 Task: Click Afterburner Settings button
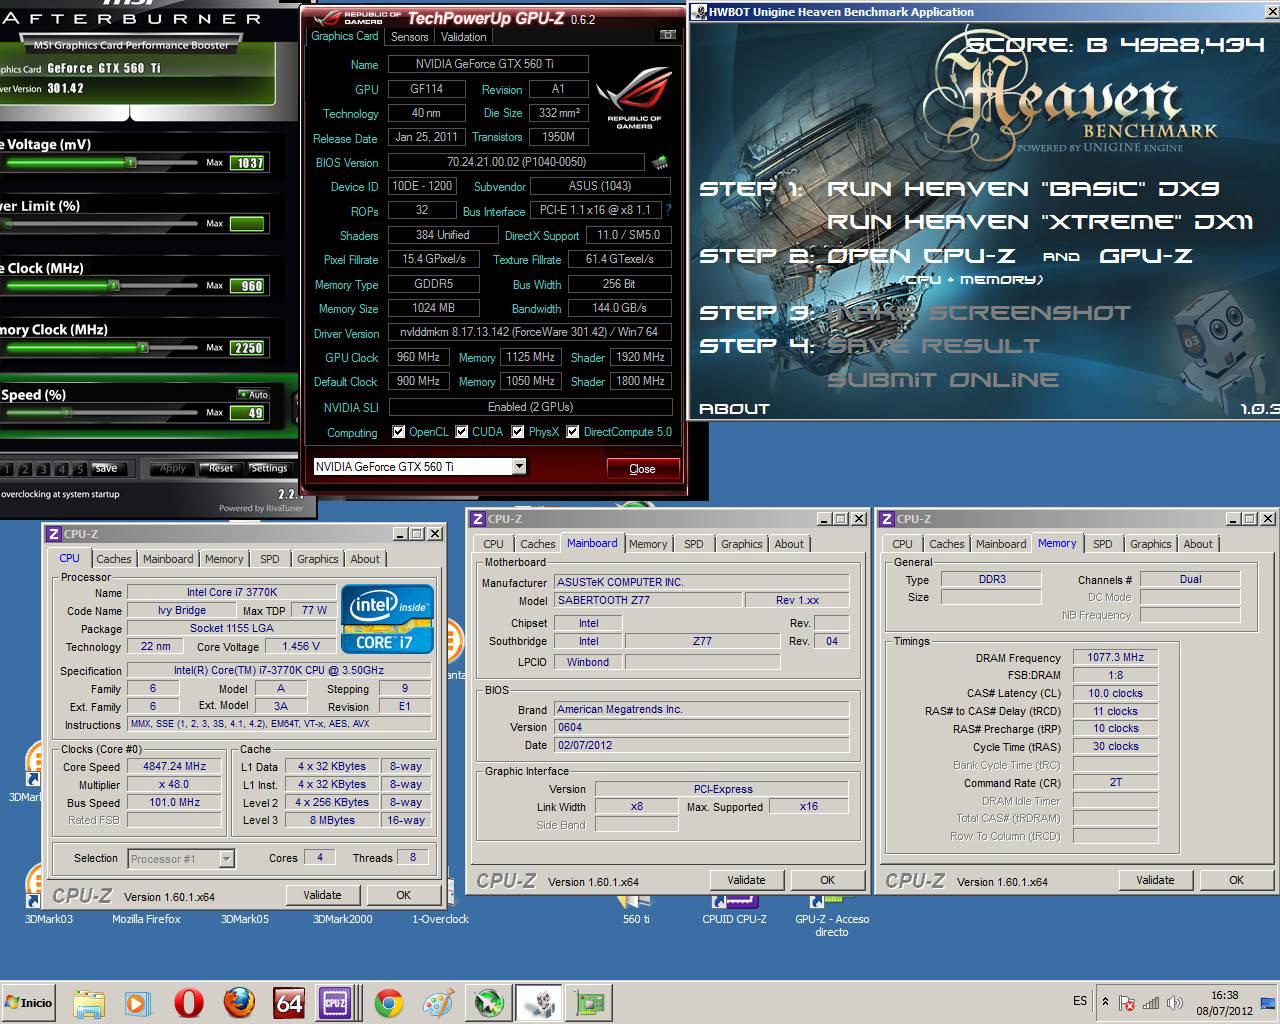(x=268, y=468)
